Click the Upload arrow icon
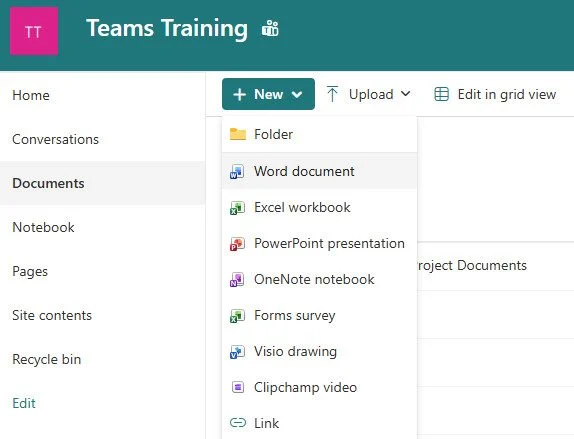This screenshot has height=439, width=574. pyautogui.click(x=332, y=94)
